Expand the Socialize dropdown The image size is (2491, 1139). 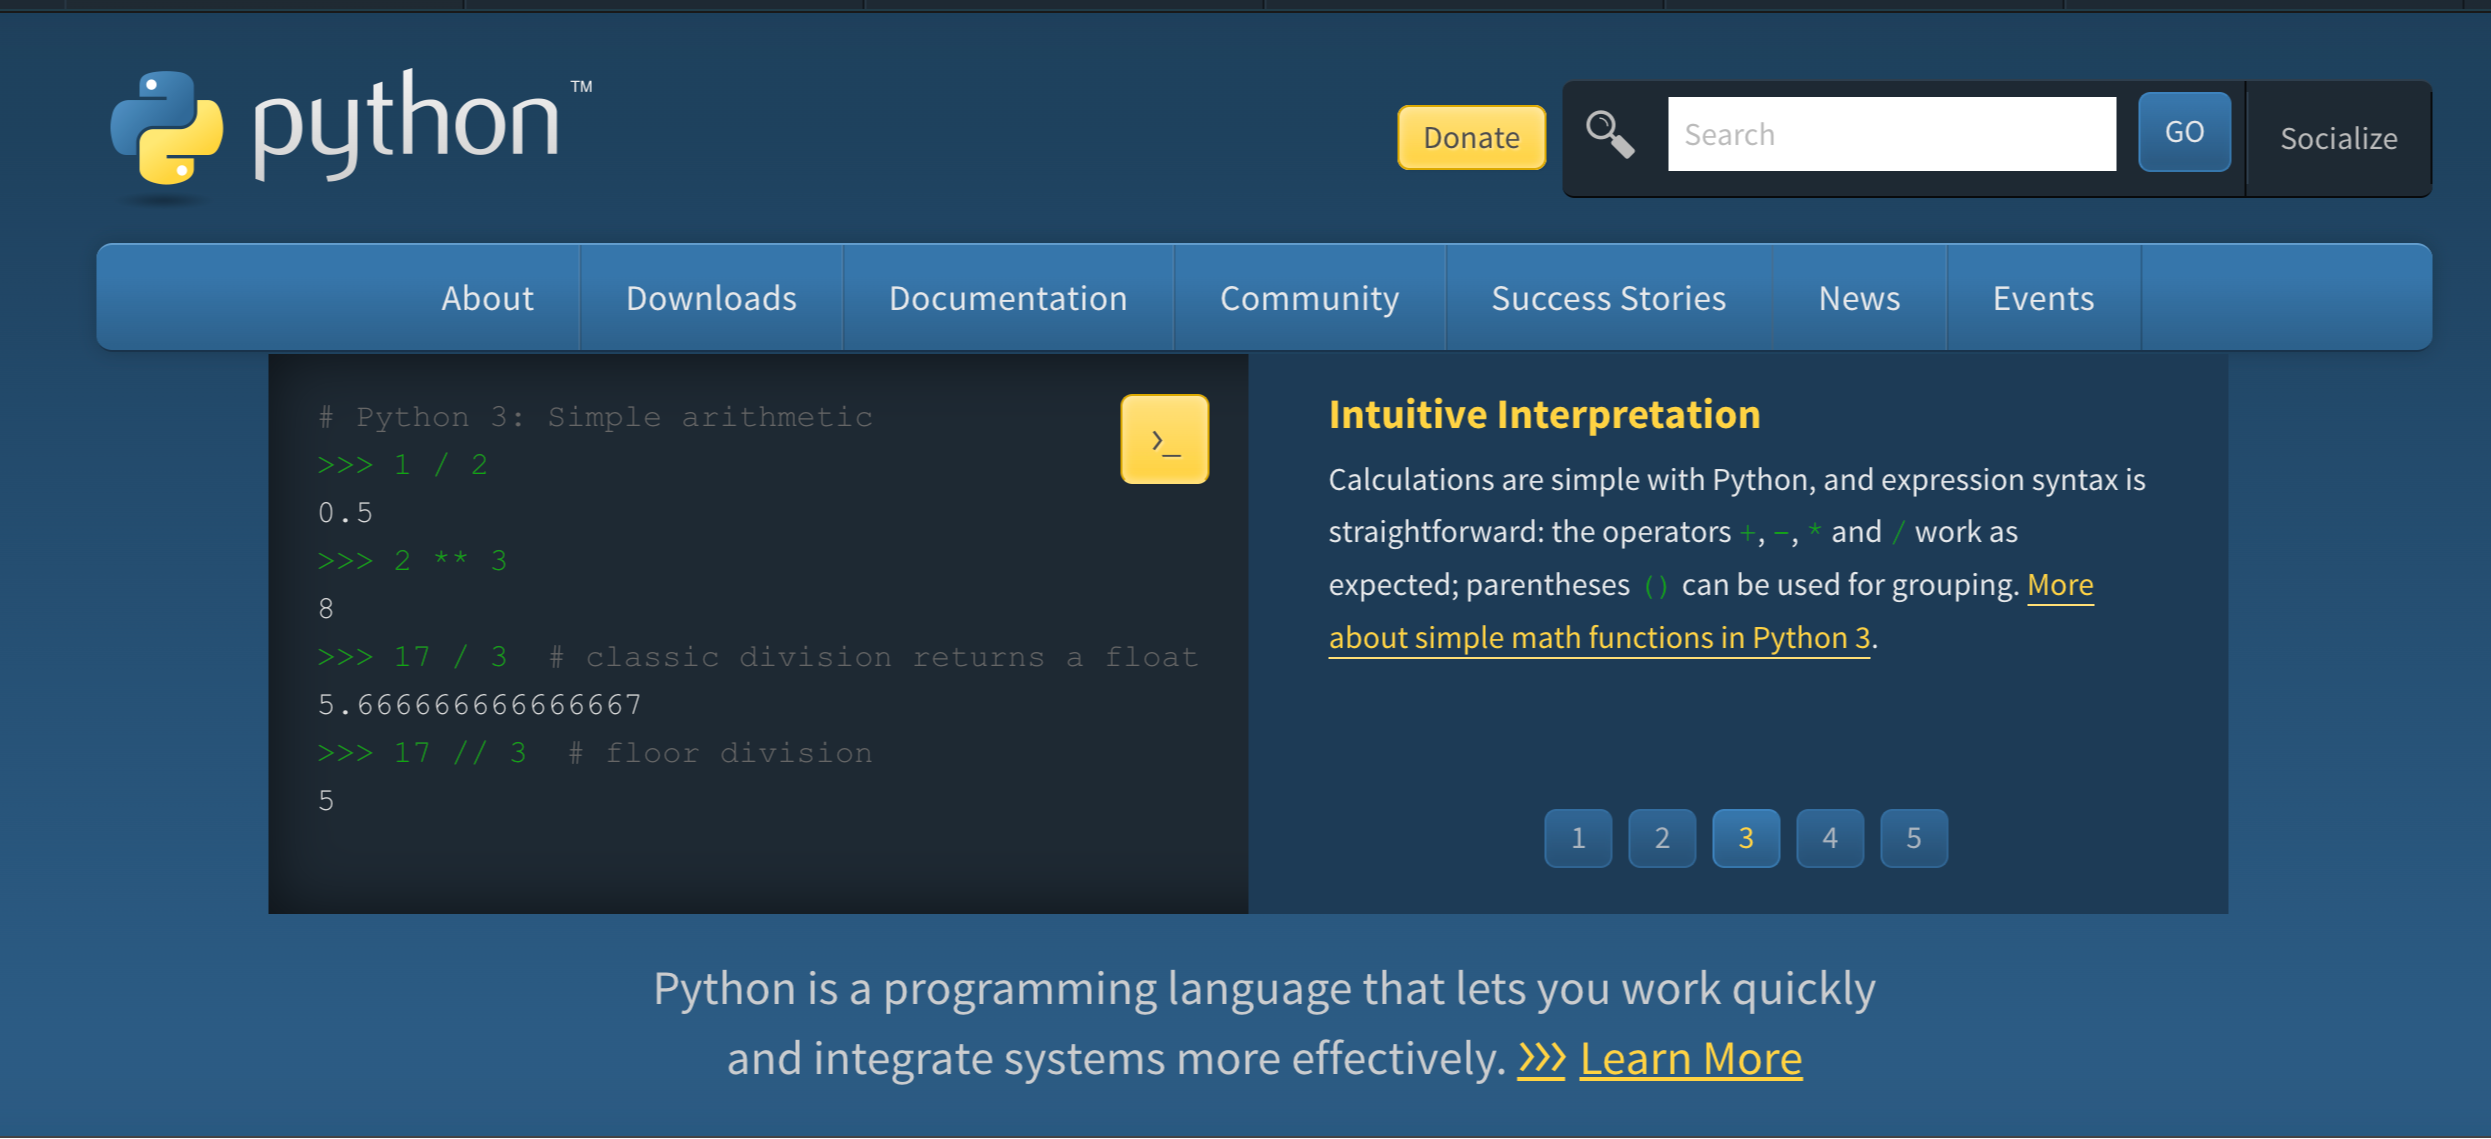click(2338, 138)
